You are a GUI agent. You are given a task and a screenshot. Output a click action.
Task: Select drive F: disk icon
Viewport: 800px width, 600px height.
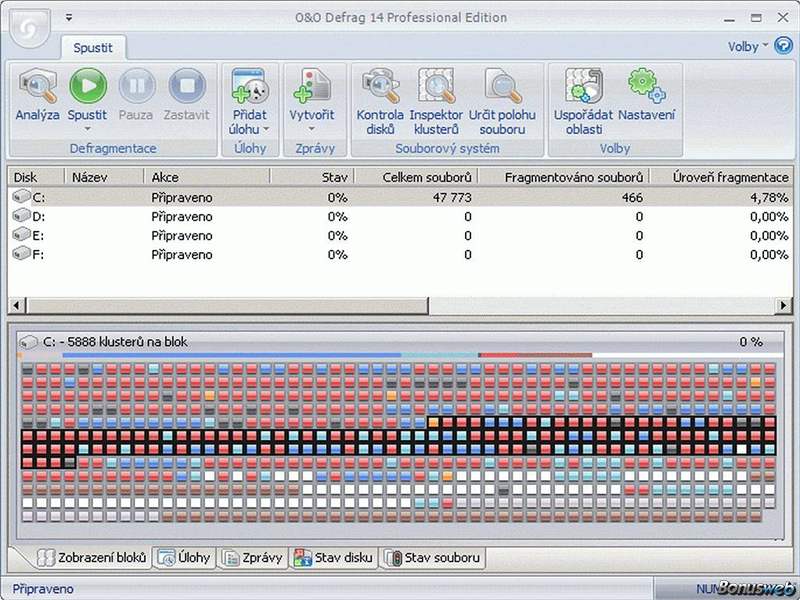pyautogui.click(x=21, y=253)
